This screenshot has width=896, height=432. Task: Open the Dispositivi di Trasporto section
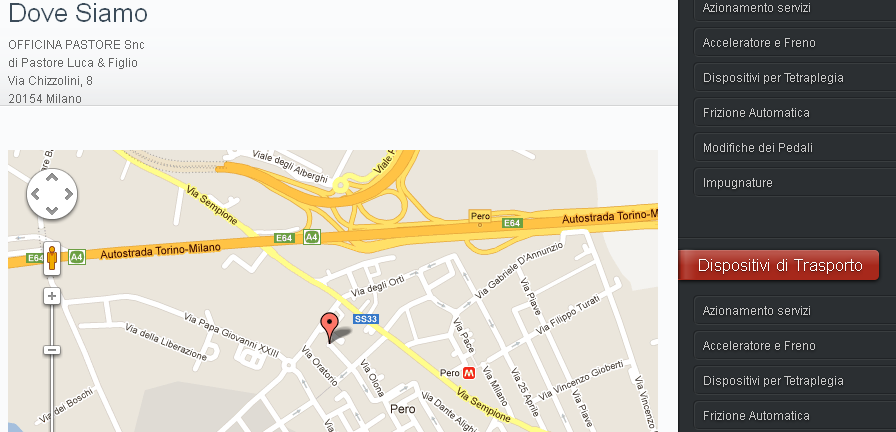pos(779,265)
